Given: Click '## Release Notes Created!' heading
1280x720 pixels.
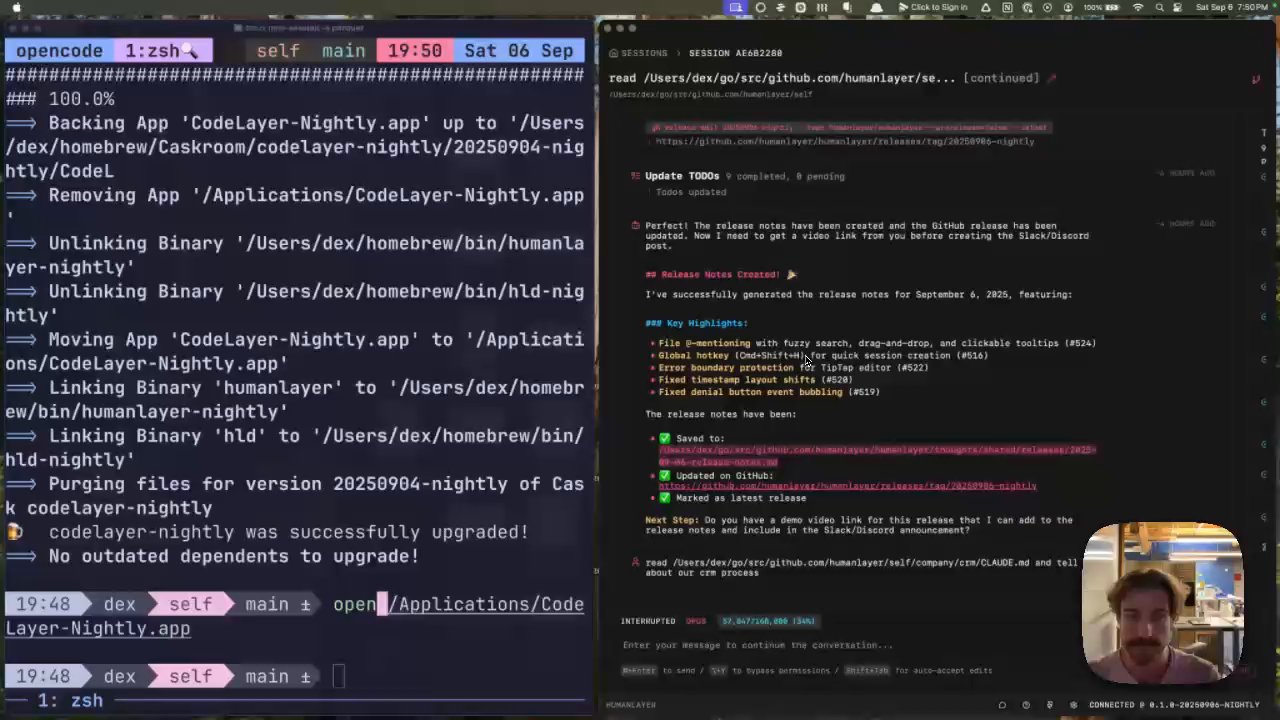Looking at the screenshot, I should (x=720, y=274).
